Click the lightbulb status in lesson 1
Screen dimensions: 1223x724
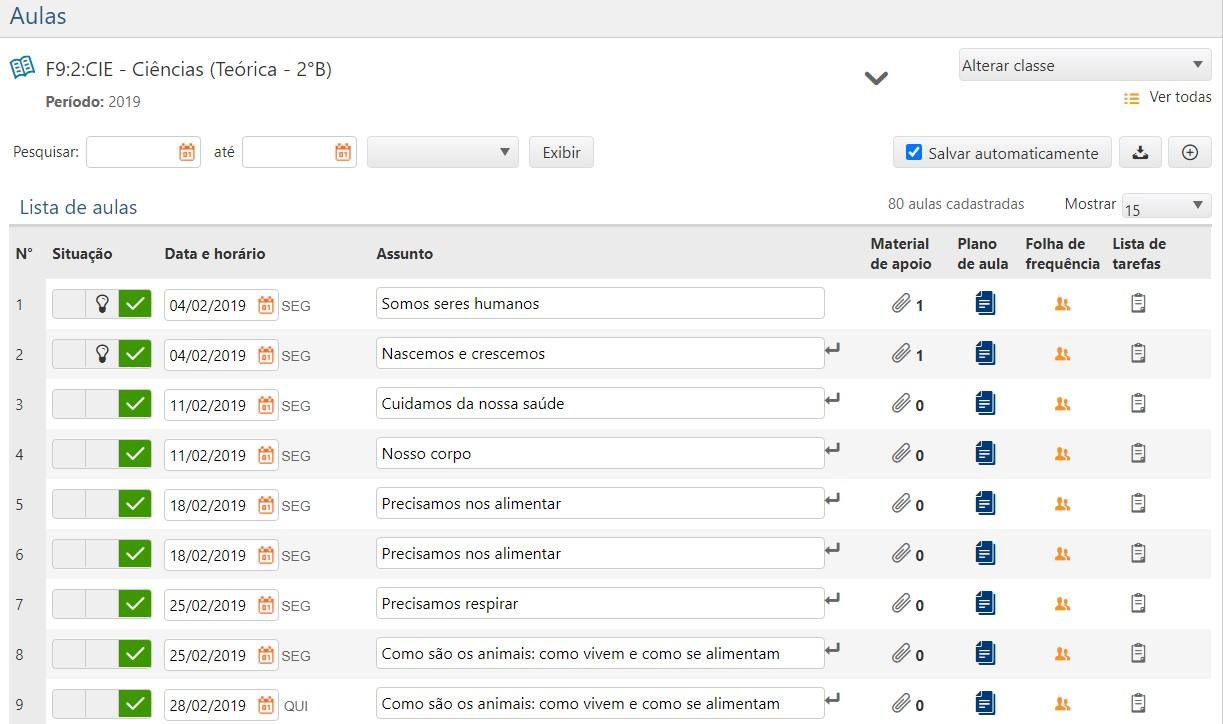tap(102, 304)
